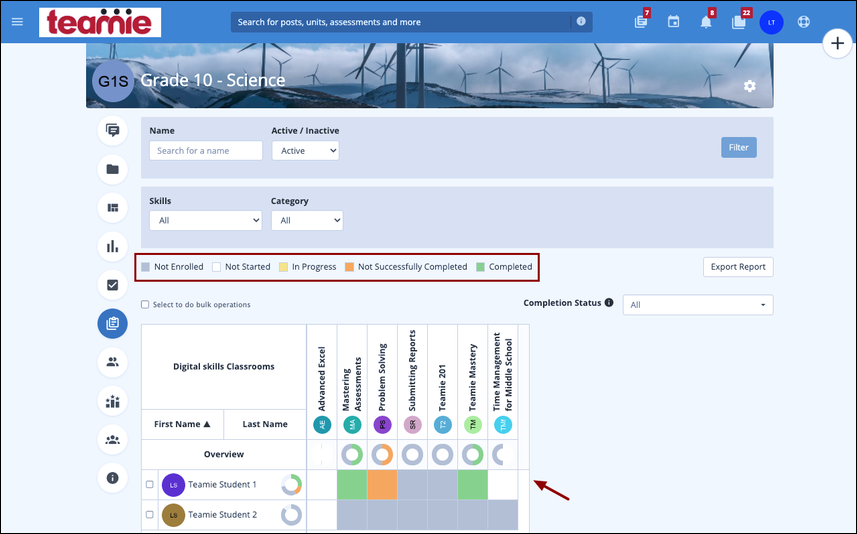Open Teamie Student 1 profile link
Screen dimensions: 857x534
tap(222, 484)
